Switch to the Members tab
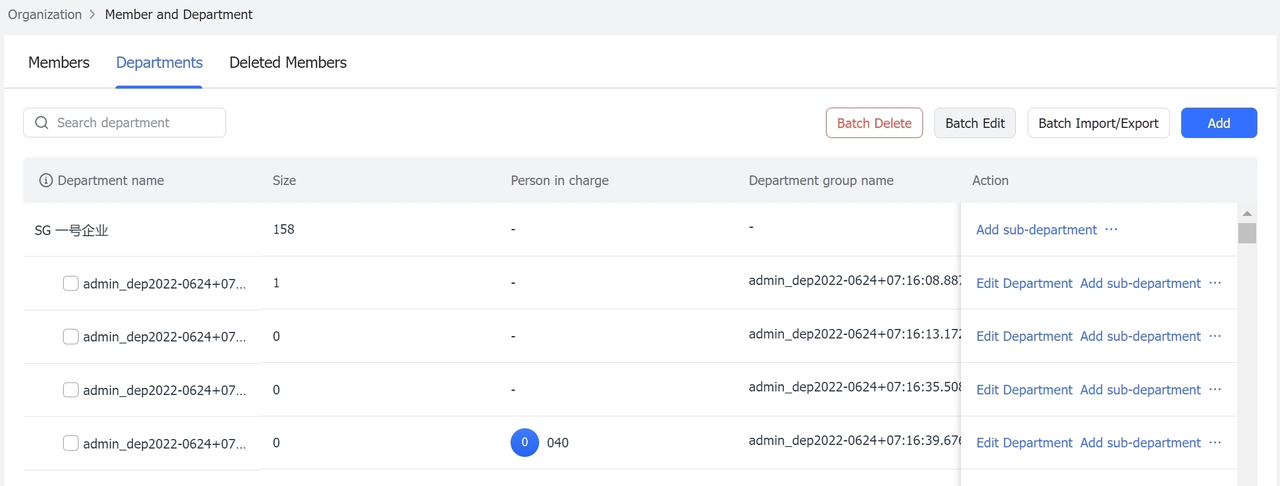The height and width of the screenshot is (486, 1280). click(x=59, y=62)
